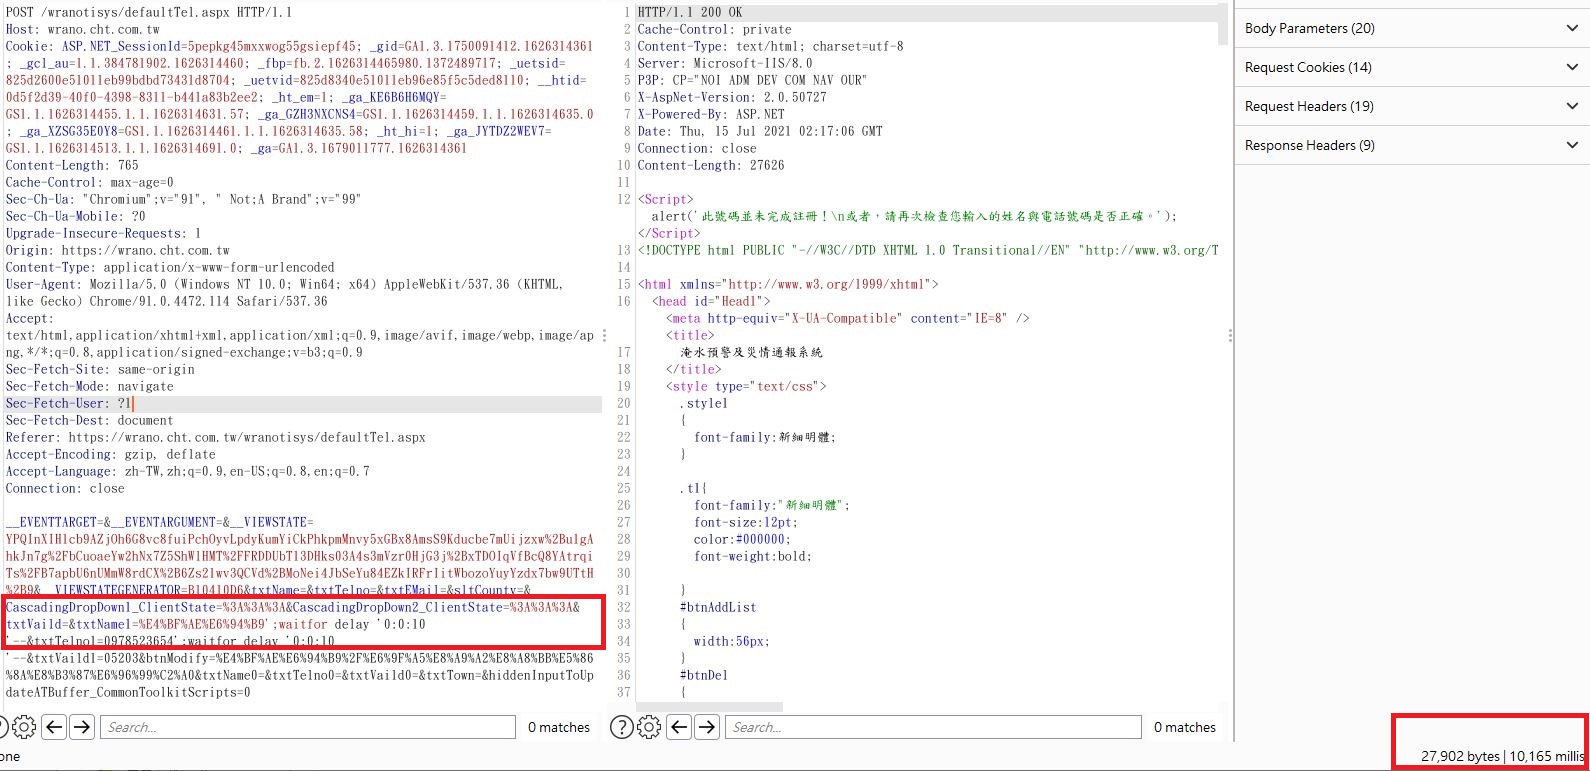The height and width of the screenshot is (771, 1590).
Task: Go to previous match in request search
Action: (x=55, y=727)
